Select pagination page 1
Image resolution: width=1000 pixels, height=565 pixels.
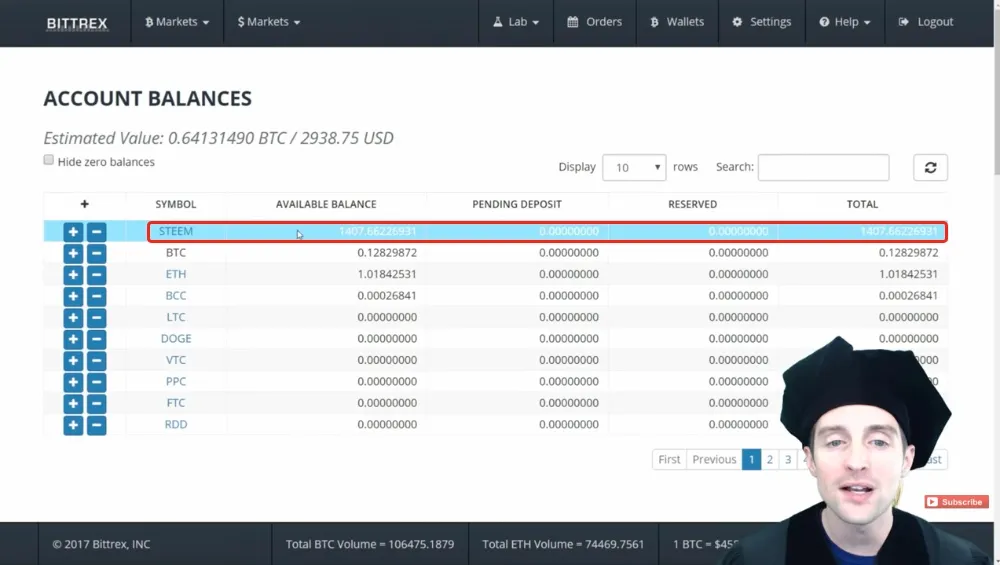pyautogui.click(x=751, y=459)
